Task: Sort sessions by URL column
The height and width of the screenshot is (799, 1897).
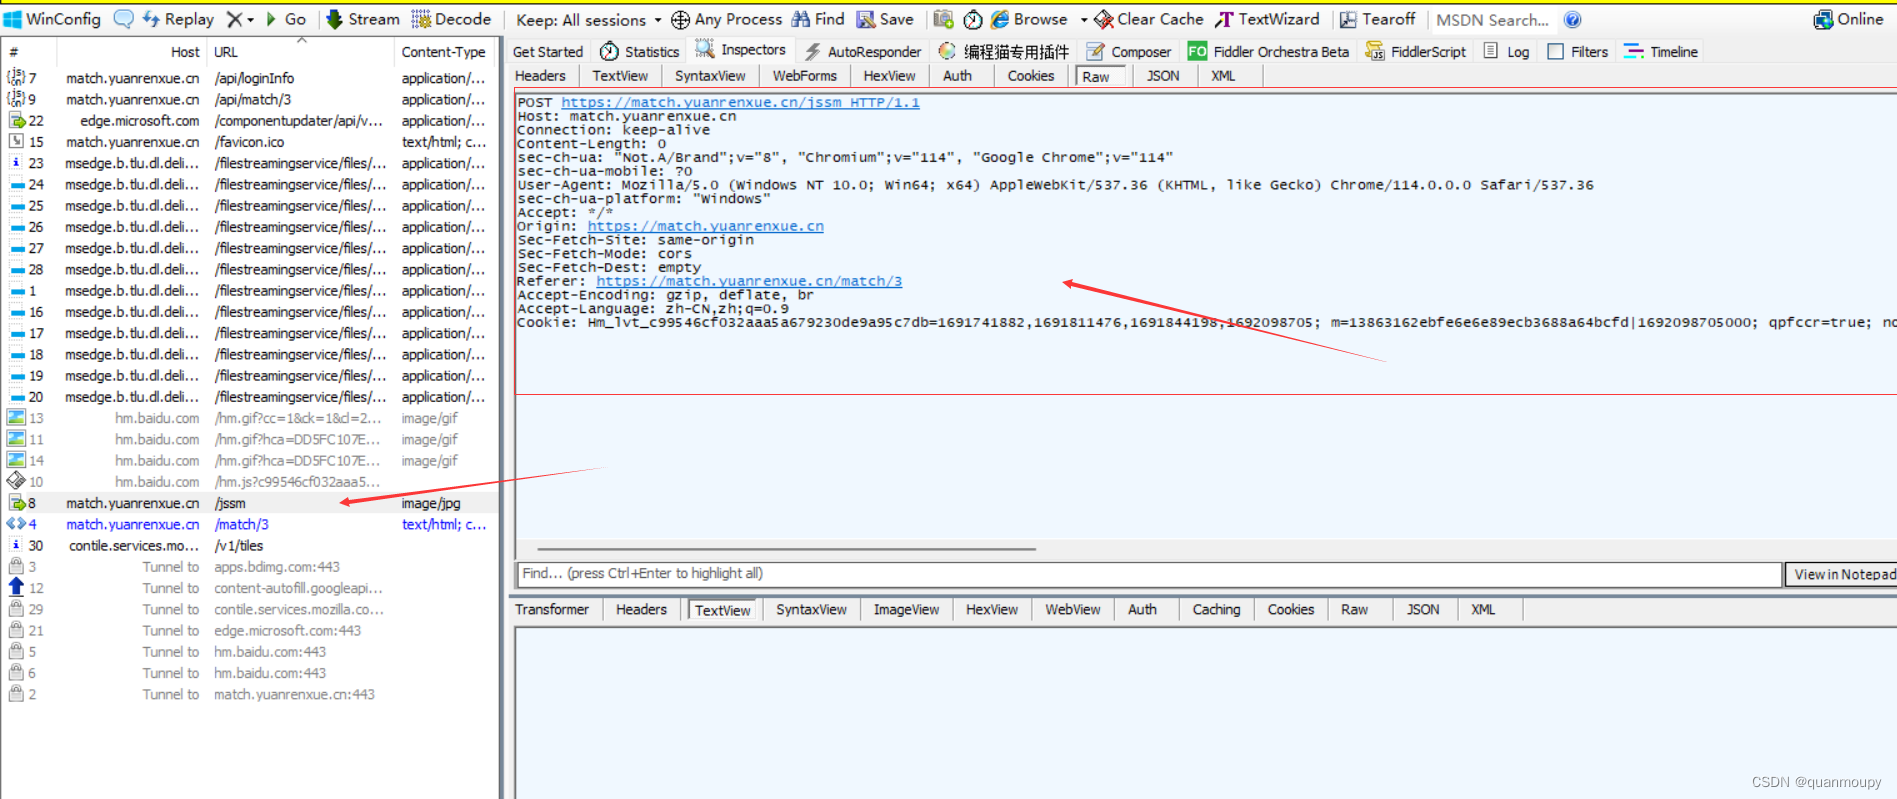Action: tap(300, 52)
